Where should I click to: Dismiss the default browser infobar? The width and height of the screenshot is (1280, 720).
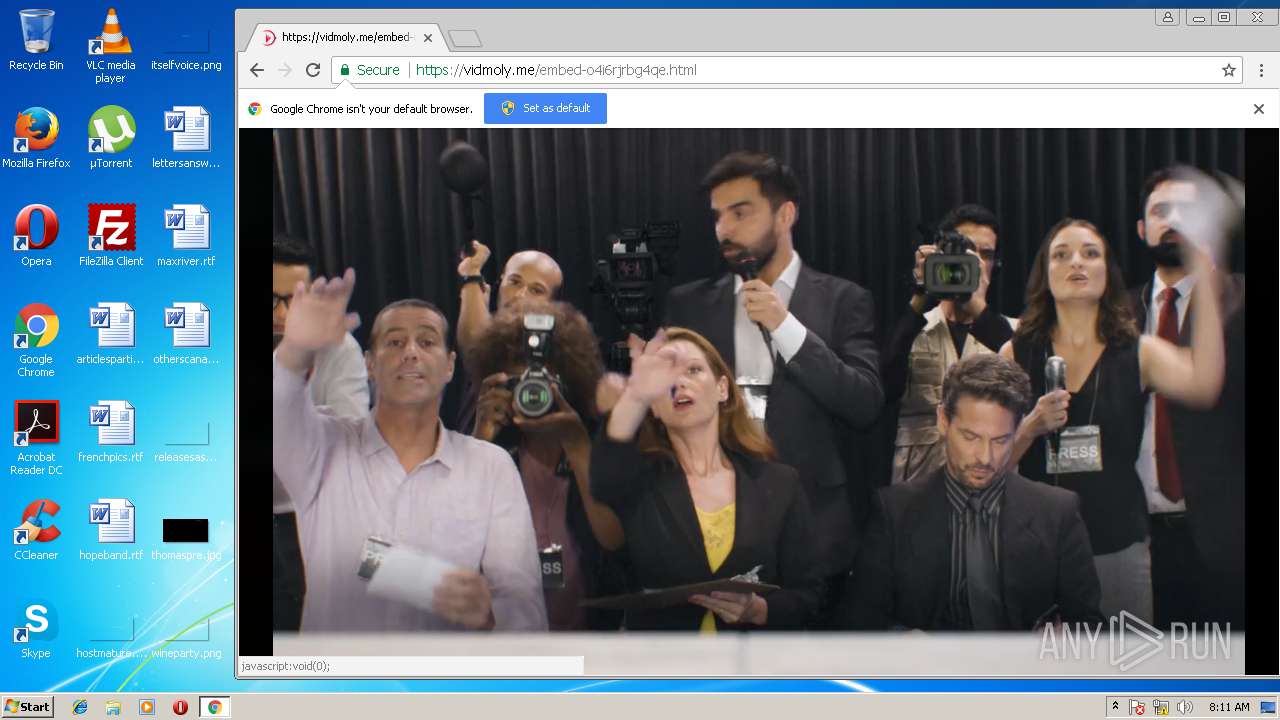(1259, 109)
